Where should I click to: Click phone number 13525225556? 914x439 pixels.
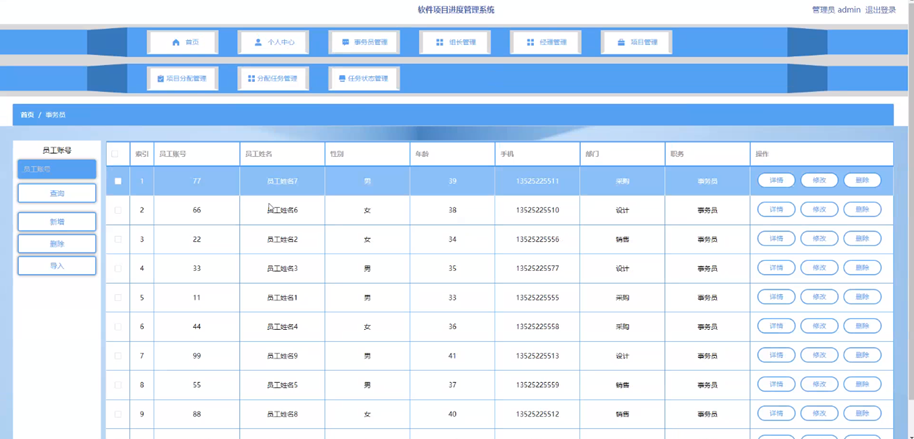[537, 239]
